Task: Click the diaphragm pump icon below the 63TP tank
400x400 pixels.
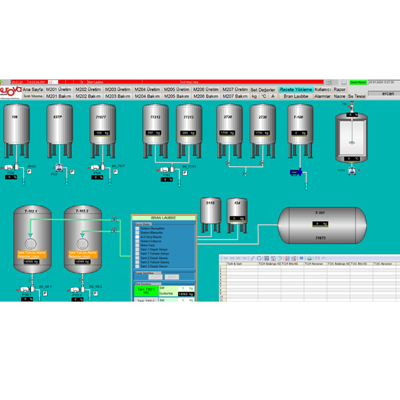Action: click(59, 168)
